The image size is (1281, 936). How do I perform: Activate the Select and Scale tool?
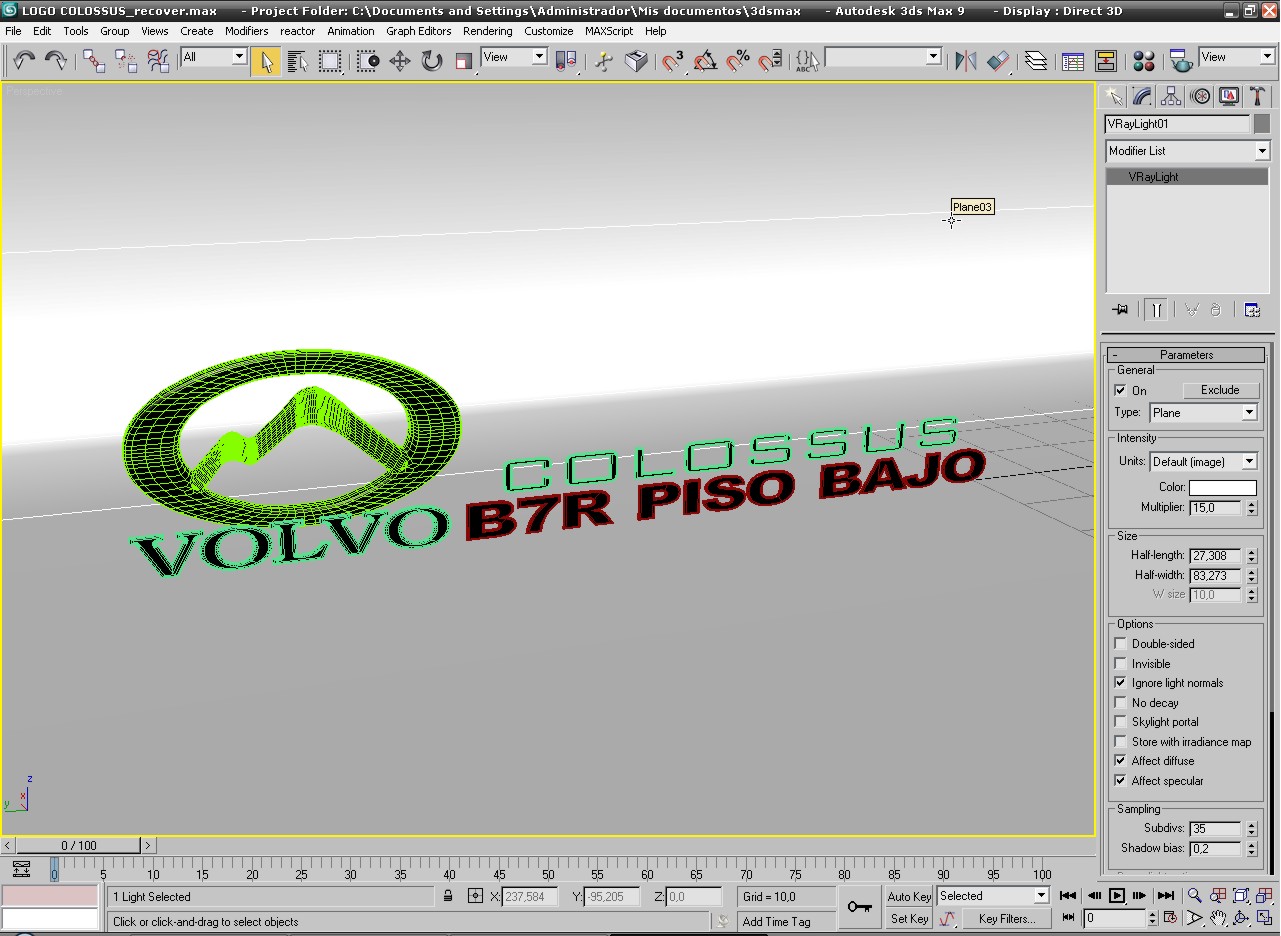(464, 61)
